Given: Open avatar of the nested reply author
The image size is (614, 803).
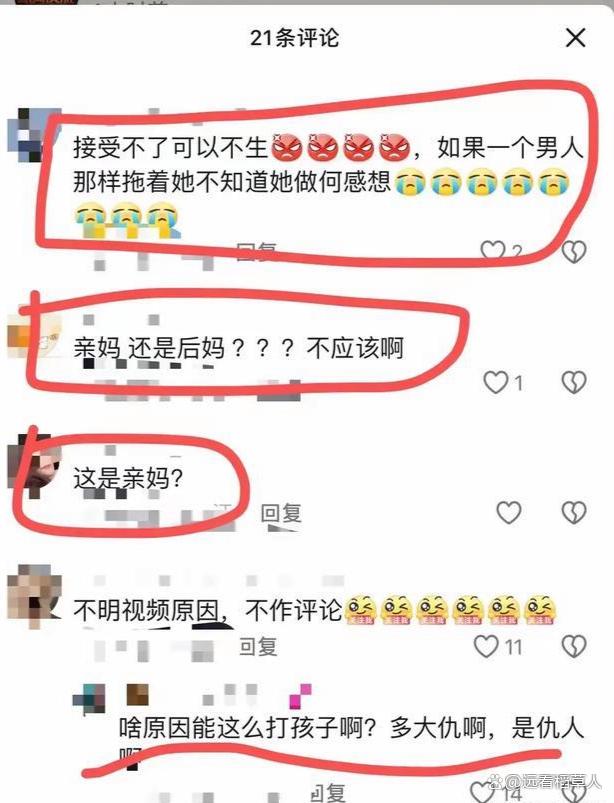Looking at the screenshot, I should click(x=89, y=698).
